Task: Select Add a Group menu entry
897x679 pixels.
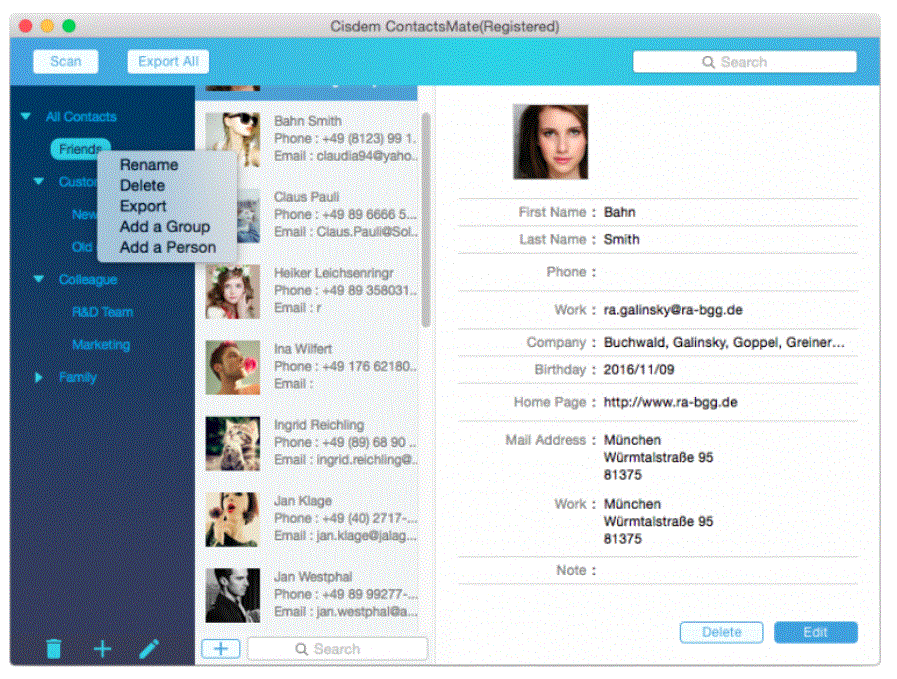Action: tap(165, 227)
